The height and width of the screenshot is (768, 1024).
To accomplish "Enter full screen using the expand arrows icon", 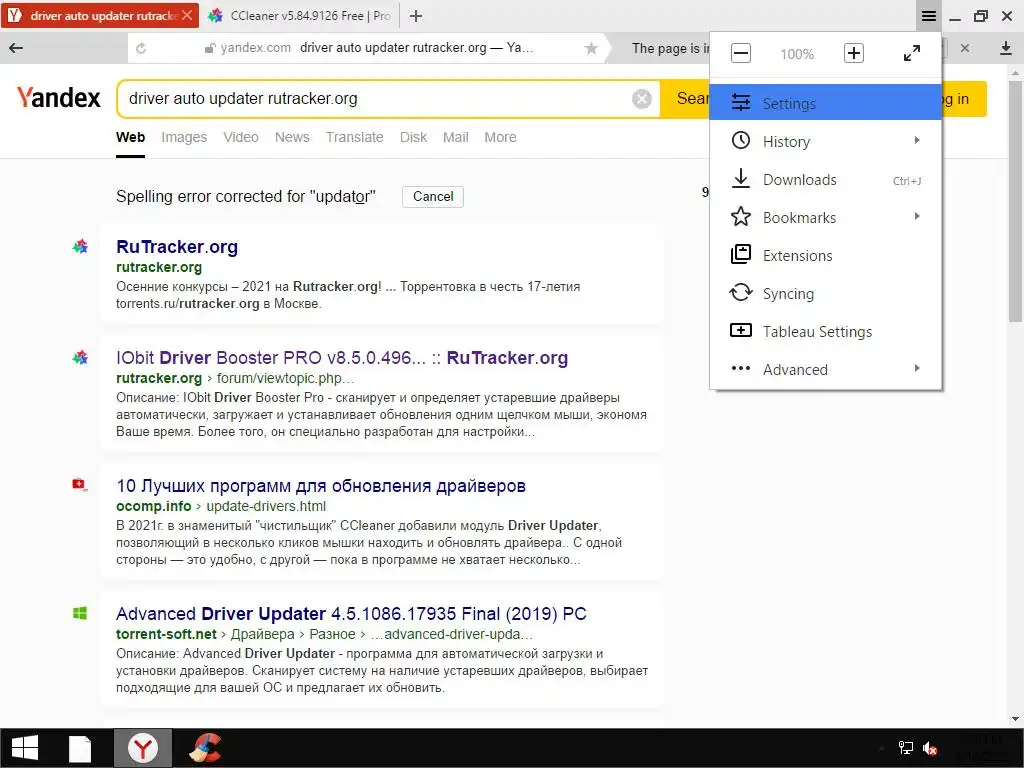I will pos(912,54).
